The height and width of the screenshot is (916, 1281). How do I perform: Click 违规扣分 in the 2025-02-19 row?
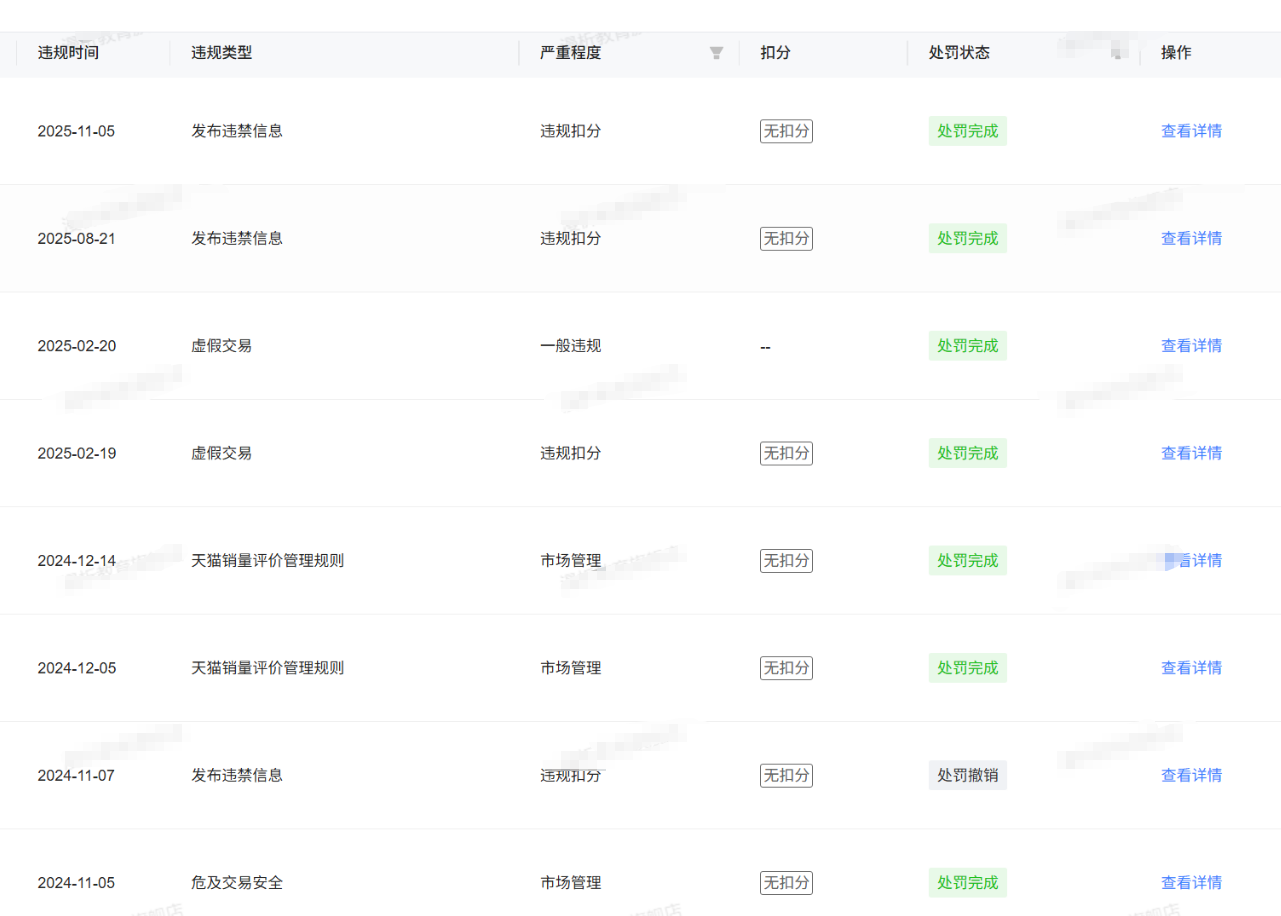coord(571,453)
